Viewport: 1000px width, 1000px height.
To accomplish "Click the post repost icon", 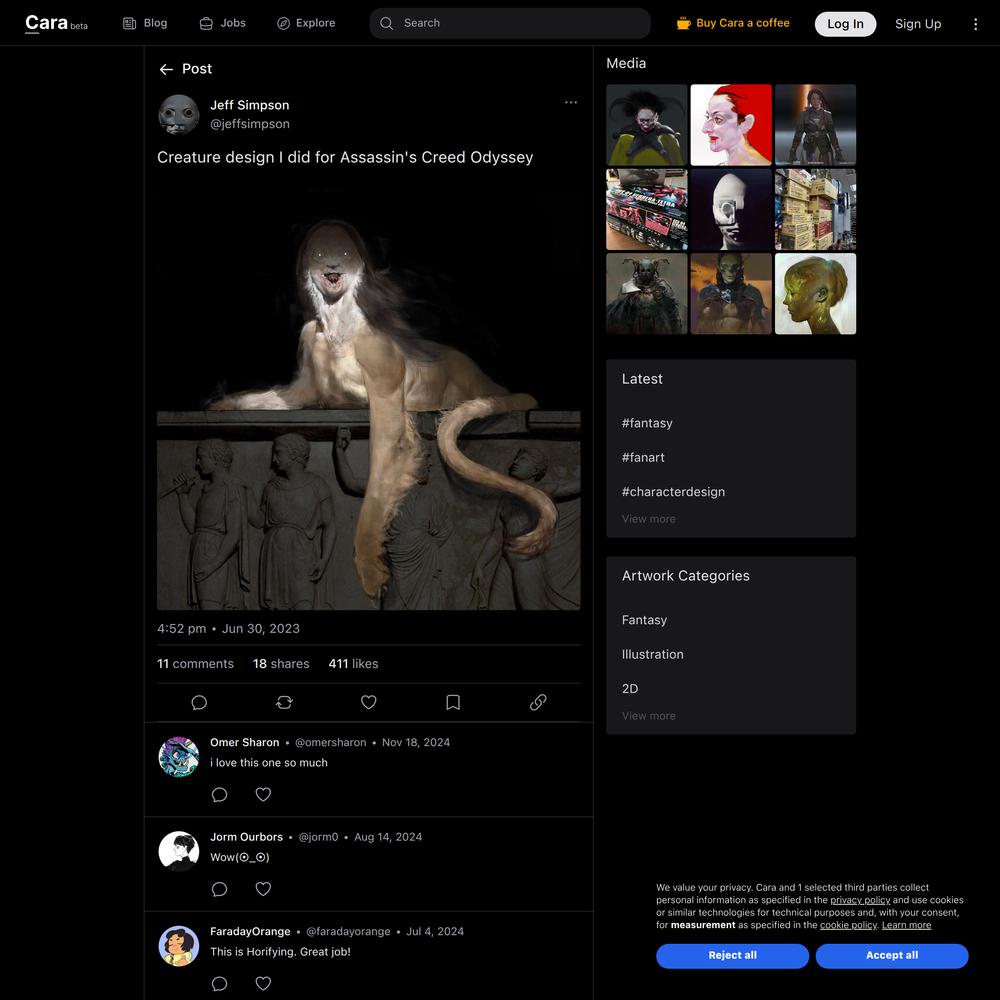I will pos(284,702).
